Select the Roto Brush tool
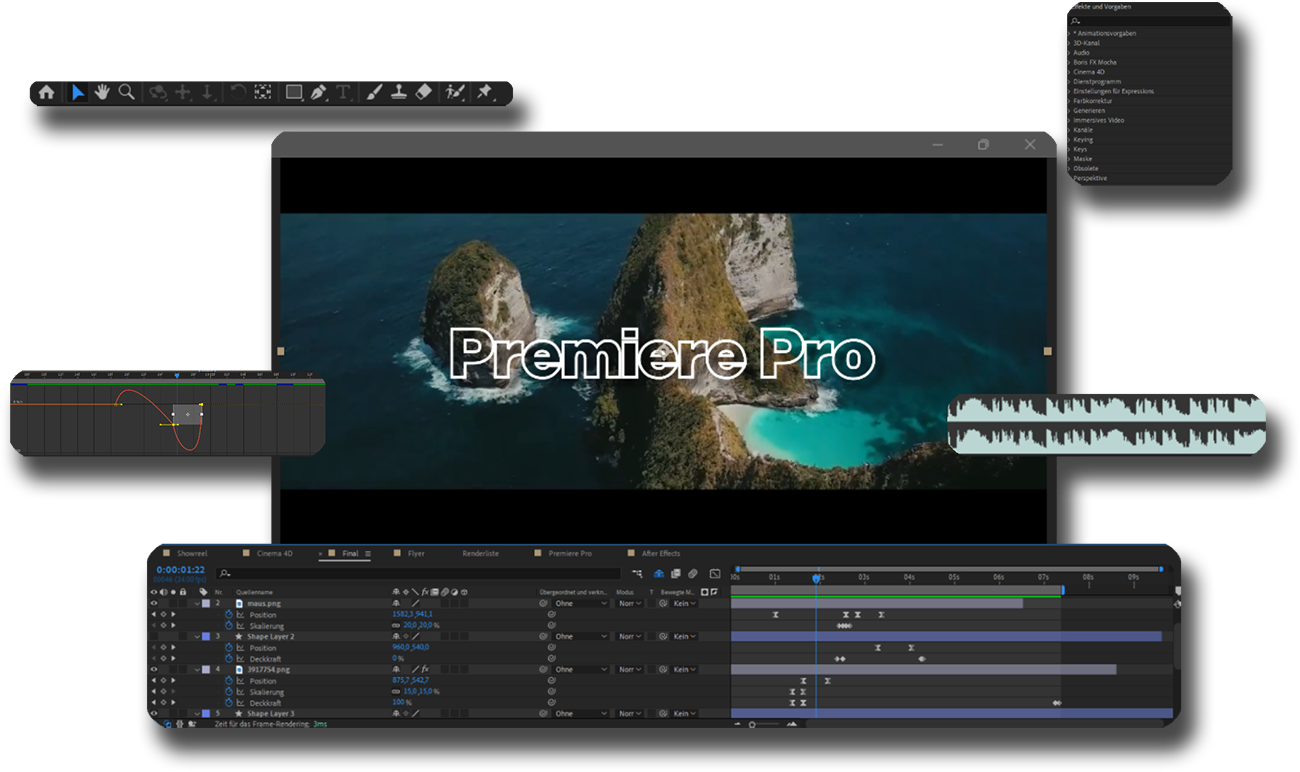This screenshot has width=1300, height=772. (x=455, y=92)
